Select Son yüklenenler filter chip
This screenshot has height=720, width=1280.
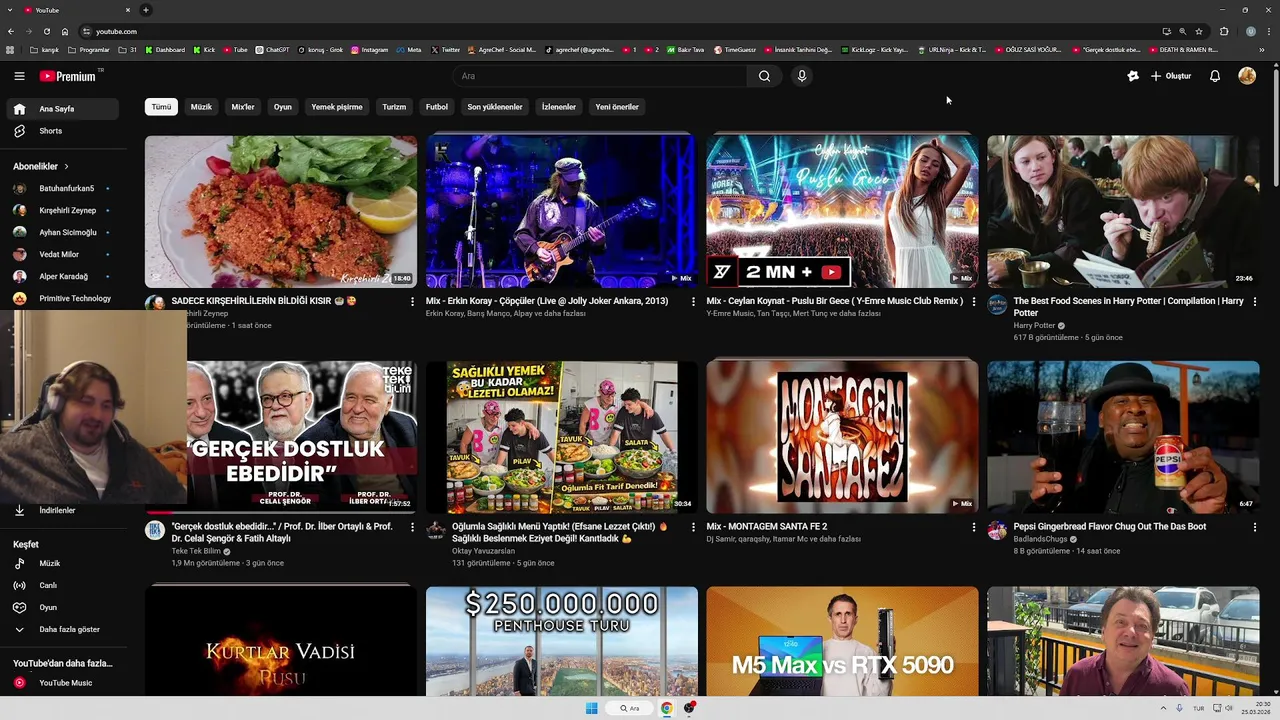[495, 107]
